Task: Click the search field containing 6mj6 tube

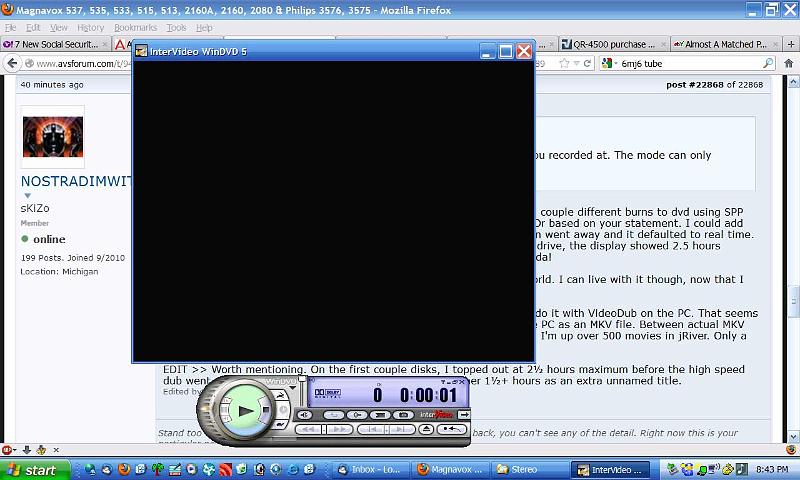Action: pos(690,64)
